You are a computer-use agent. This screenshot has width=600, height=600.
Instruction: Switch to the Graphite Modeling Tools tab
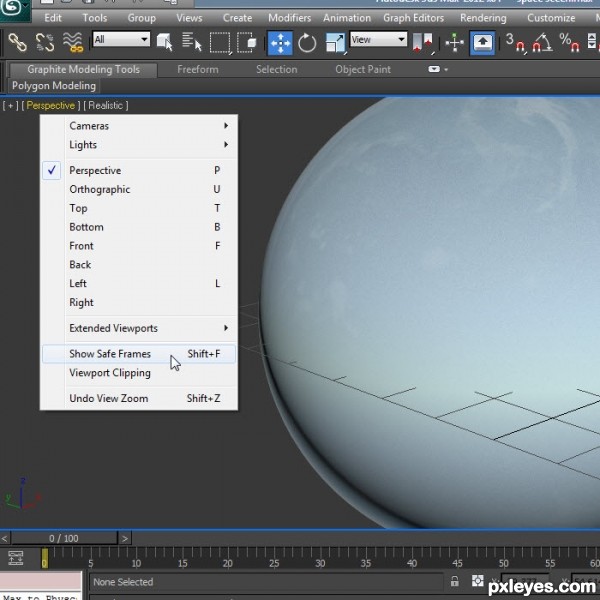coord(83,69)
